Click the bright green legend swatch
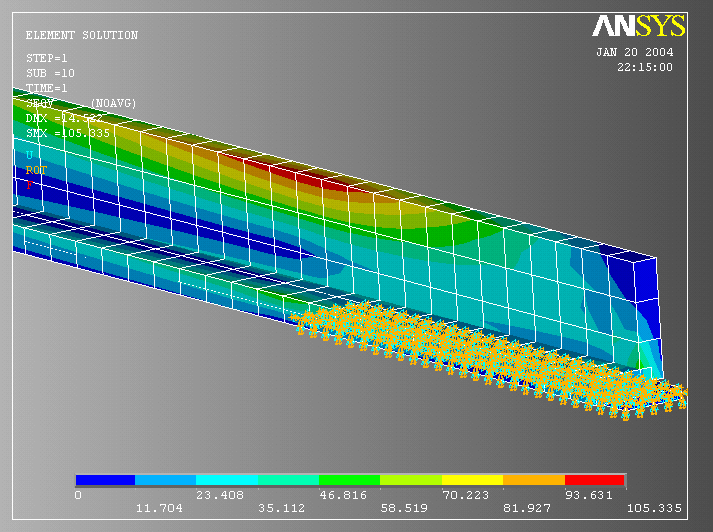Screen dimensions: 713x532 click(x=349, y=480)
